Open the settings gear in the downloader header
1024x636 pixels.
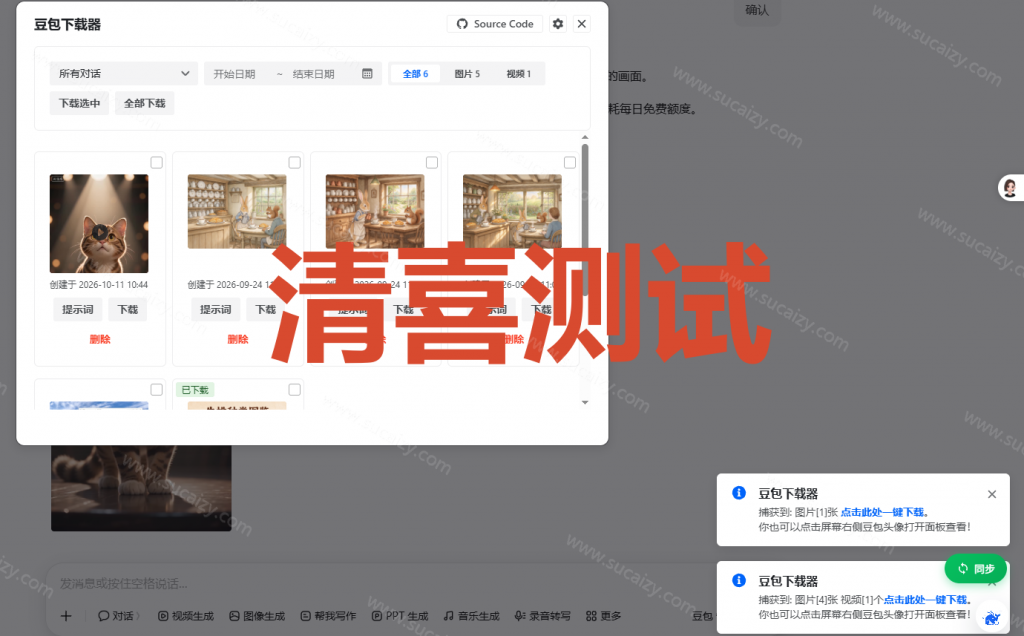point(558,24)
